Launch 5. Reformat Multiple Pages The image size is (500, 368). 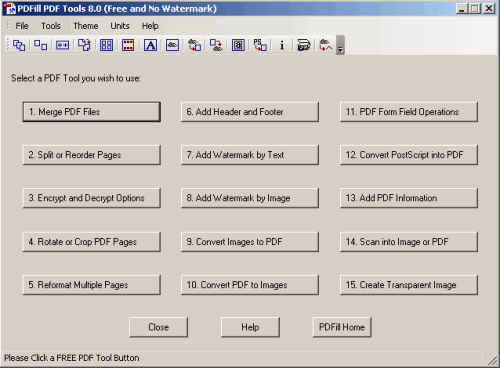tap(92, 285)
